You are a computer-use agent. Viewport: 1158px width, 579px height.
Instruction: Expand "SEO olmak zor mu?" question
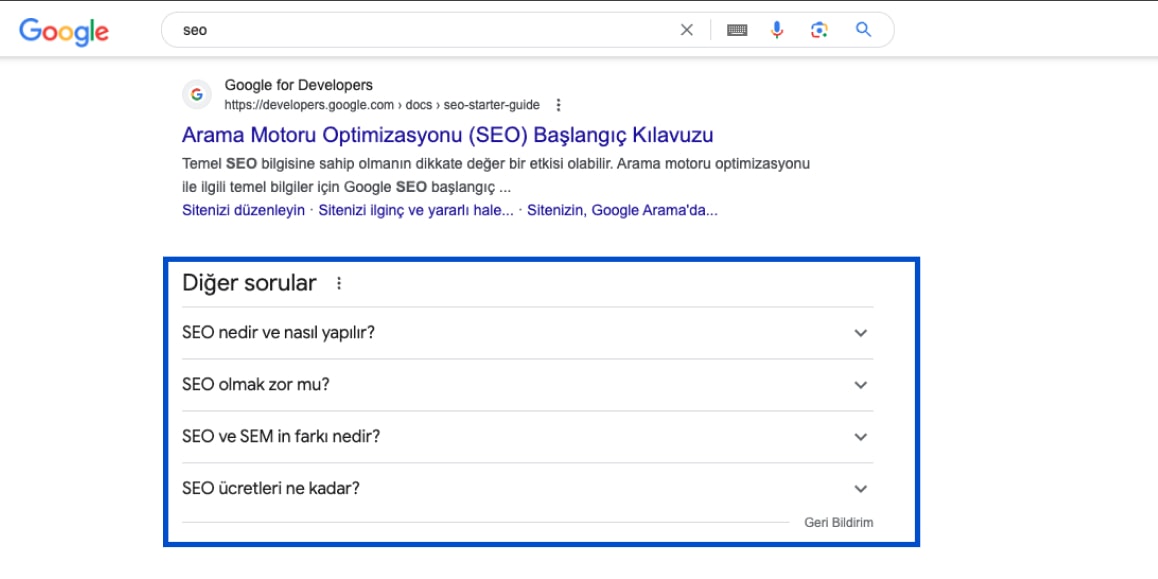point(527,385)
